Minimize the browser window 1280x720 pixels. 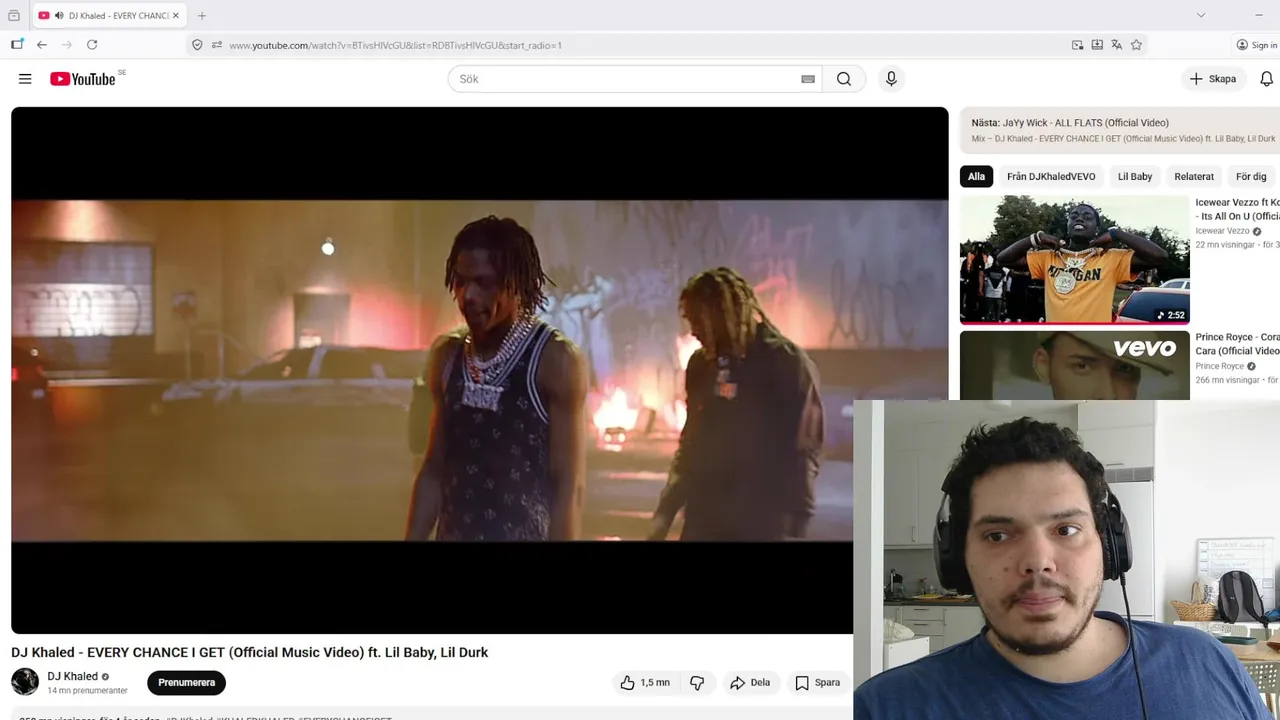tap(1258, 15)
